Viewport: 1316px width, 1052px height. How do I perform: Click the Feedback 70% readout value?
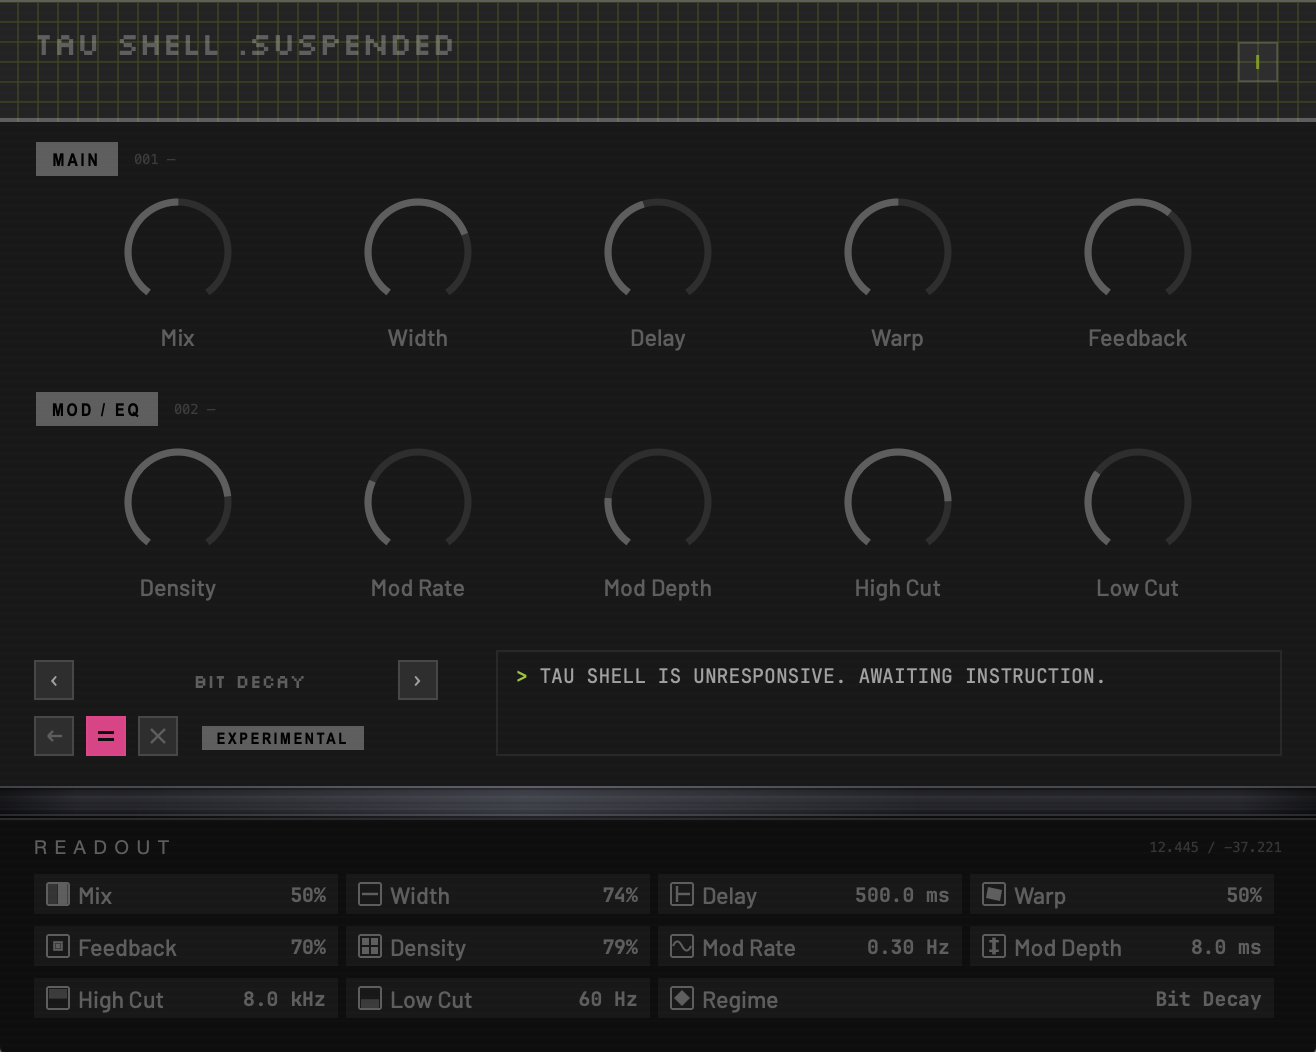[x=308, y=947]
